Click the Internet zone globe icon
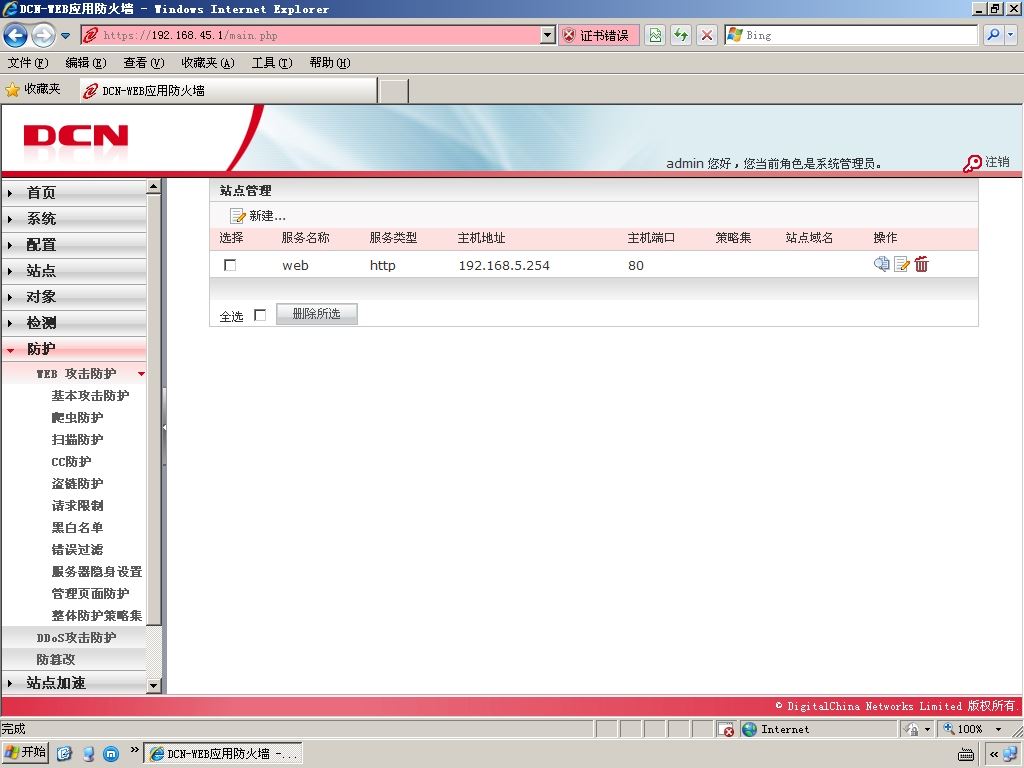This screenshot has height=768, width=1024. 749,729
